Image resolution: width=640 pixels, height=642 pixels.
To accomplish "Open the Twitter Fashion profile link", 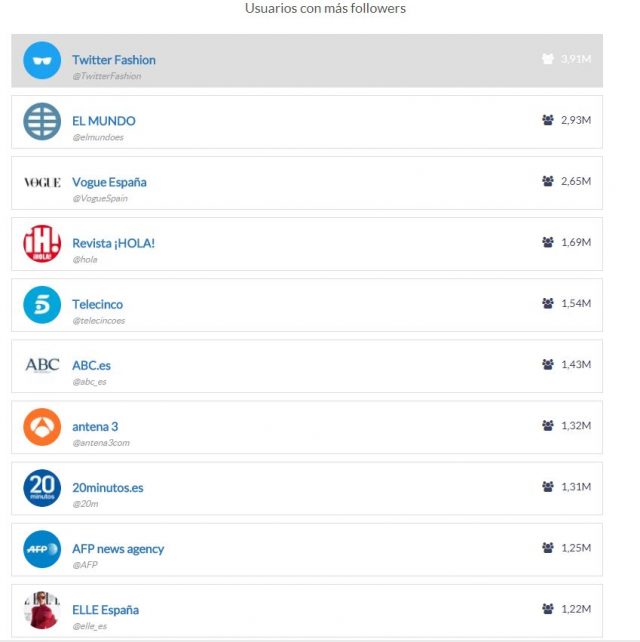I will (114, 60).
